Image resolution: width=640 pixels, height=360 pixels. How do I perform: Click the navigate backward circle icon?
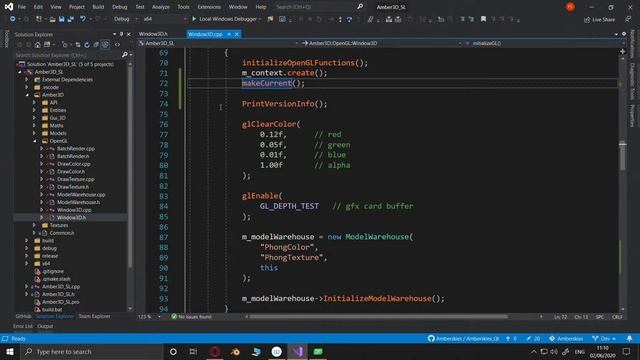click(x=13, y=19)
